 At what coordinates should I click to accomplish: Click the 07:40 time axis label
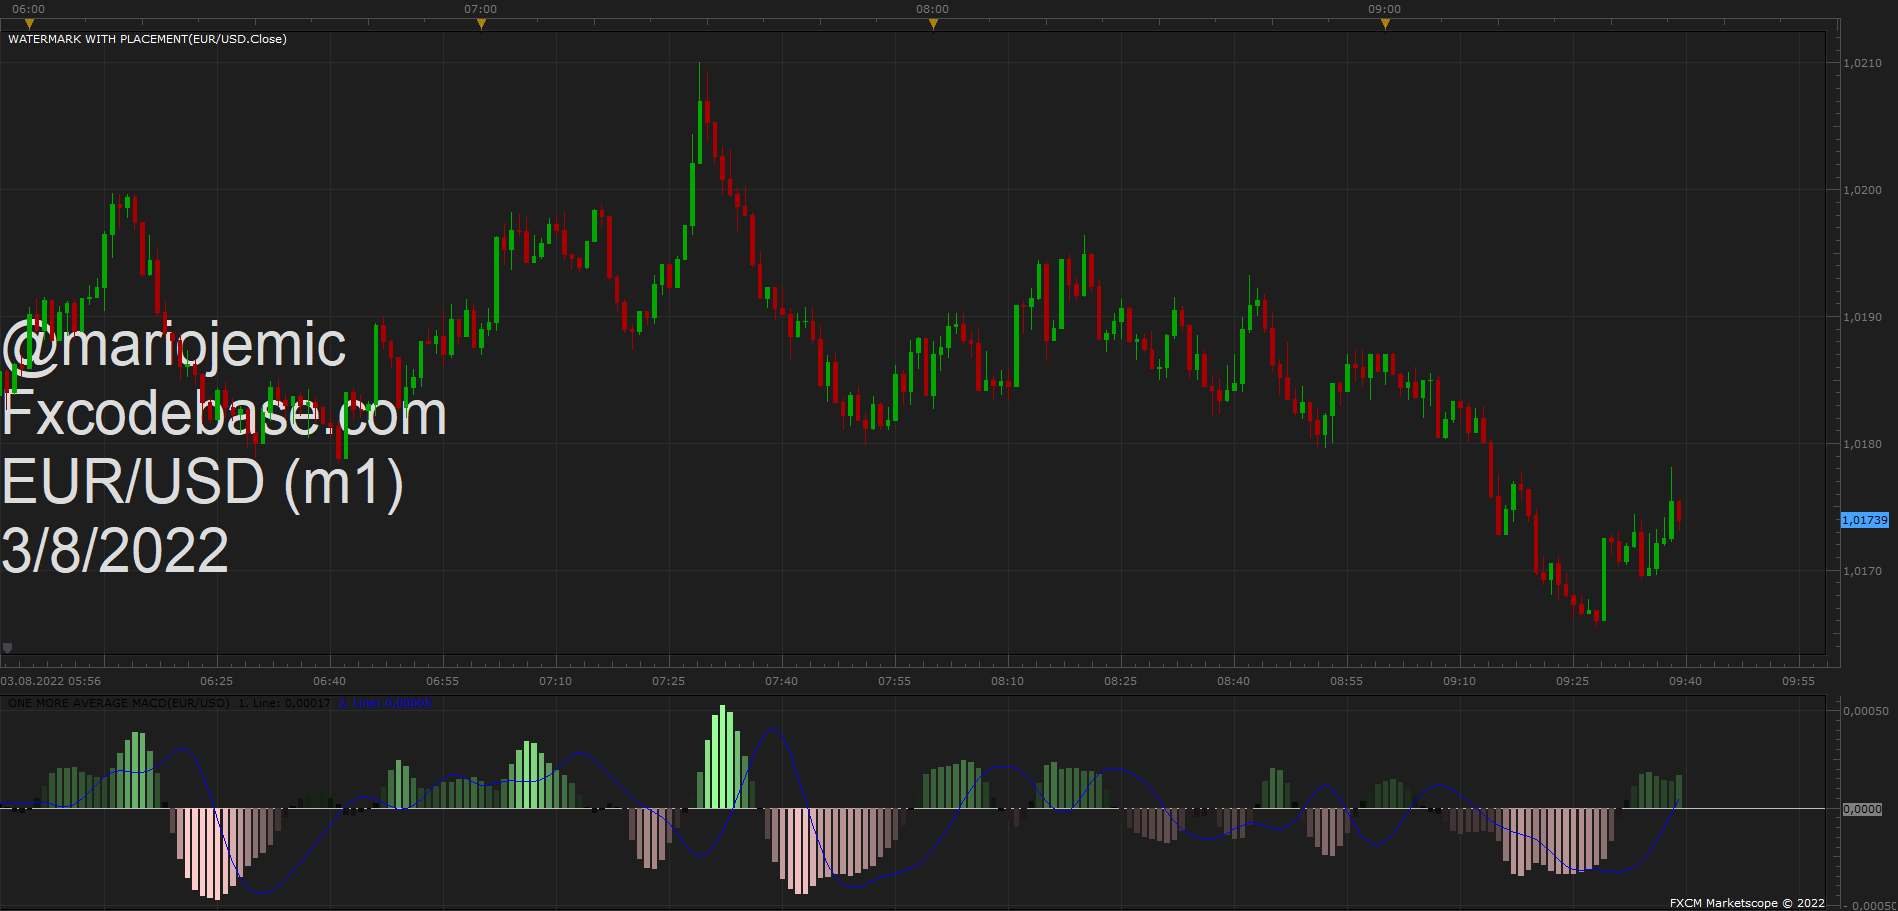tap(781, 681)
